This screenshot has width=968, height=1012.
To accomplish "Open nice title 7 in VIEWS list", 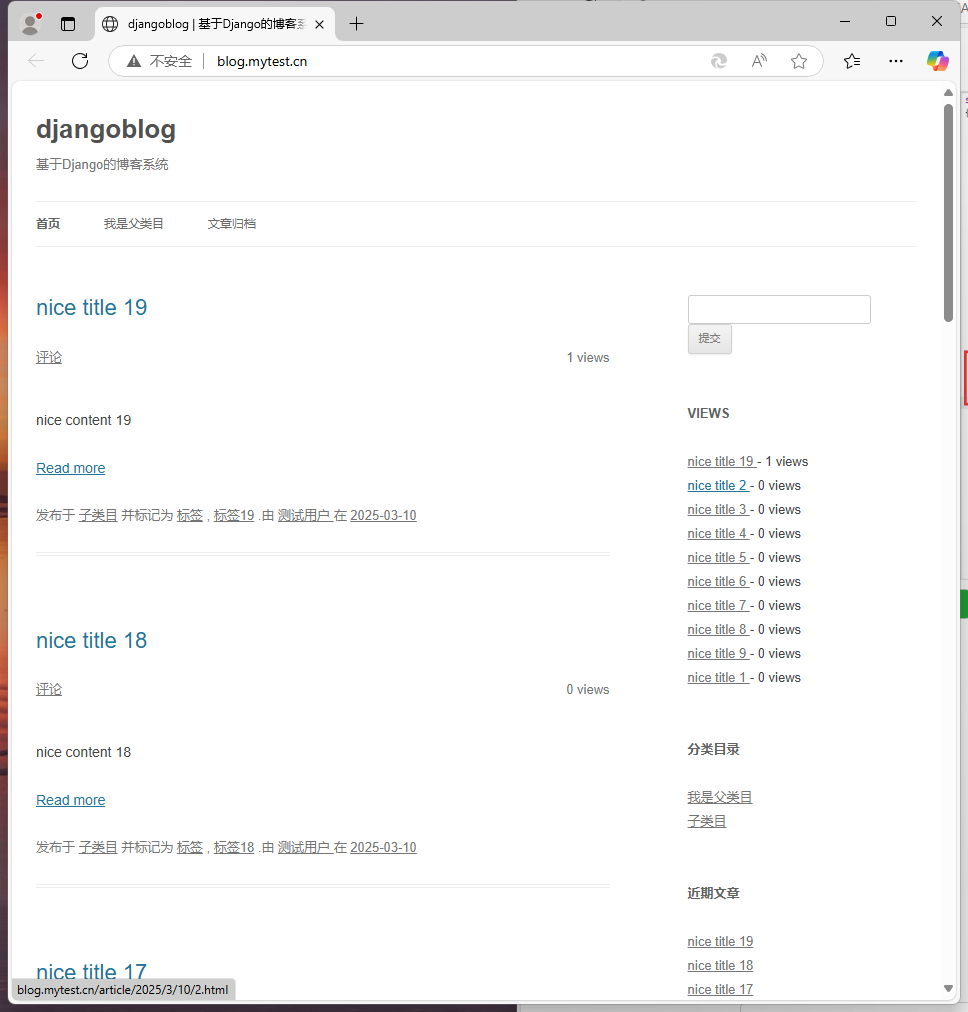I will tap(717, 606).
